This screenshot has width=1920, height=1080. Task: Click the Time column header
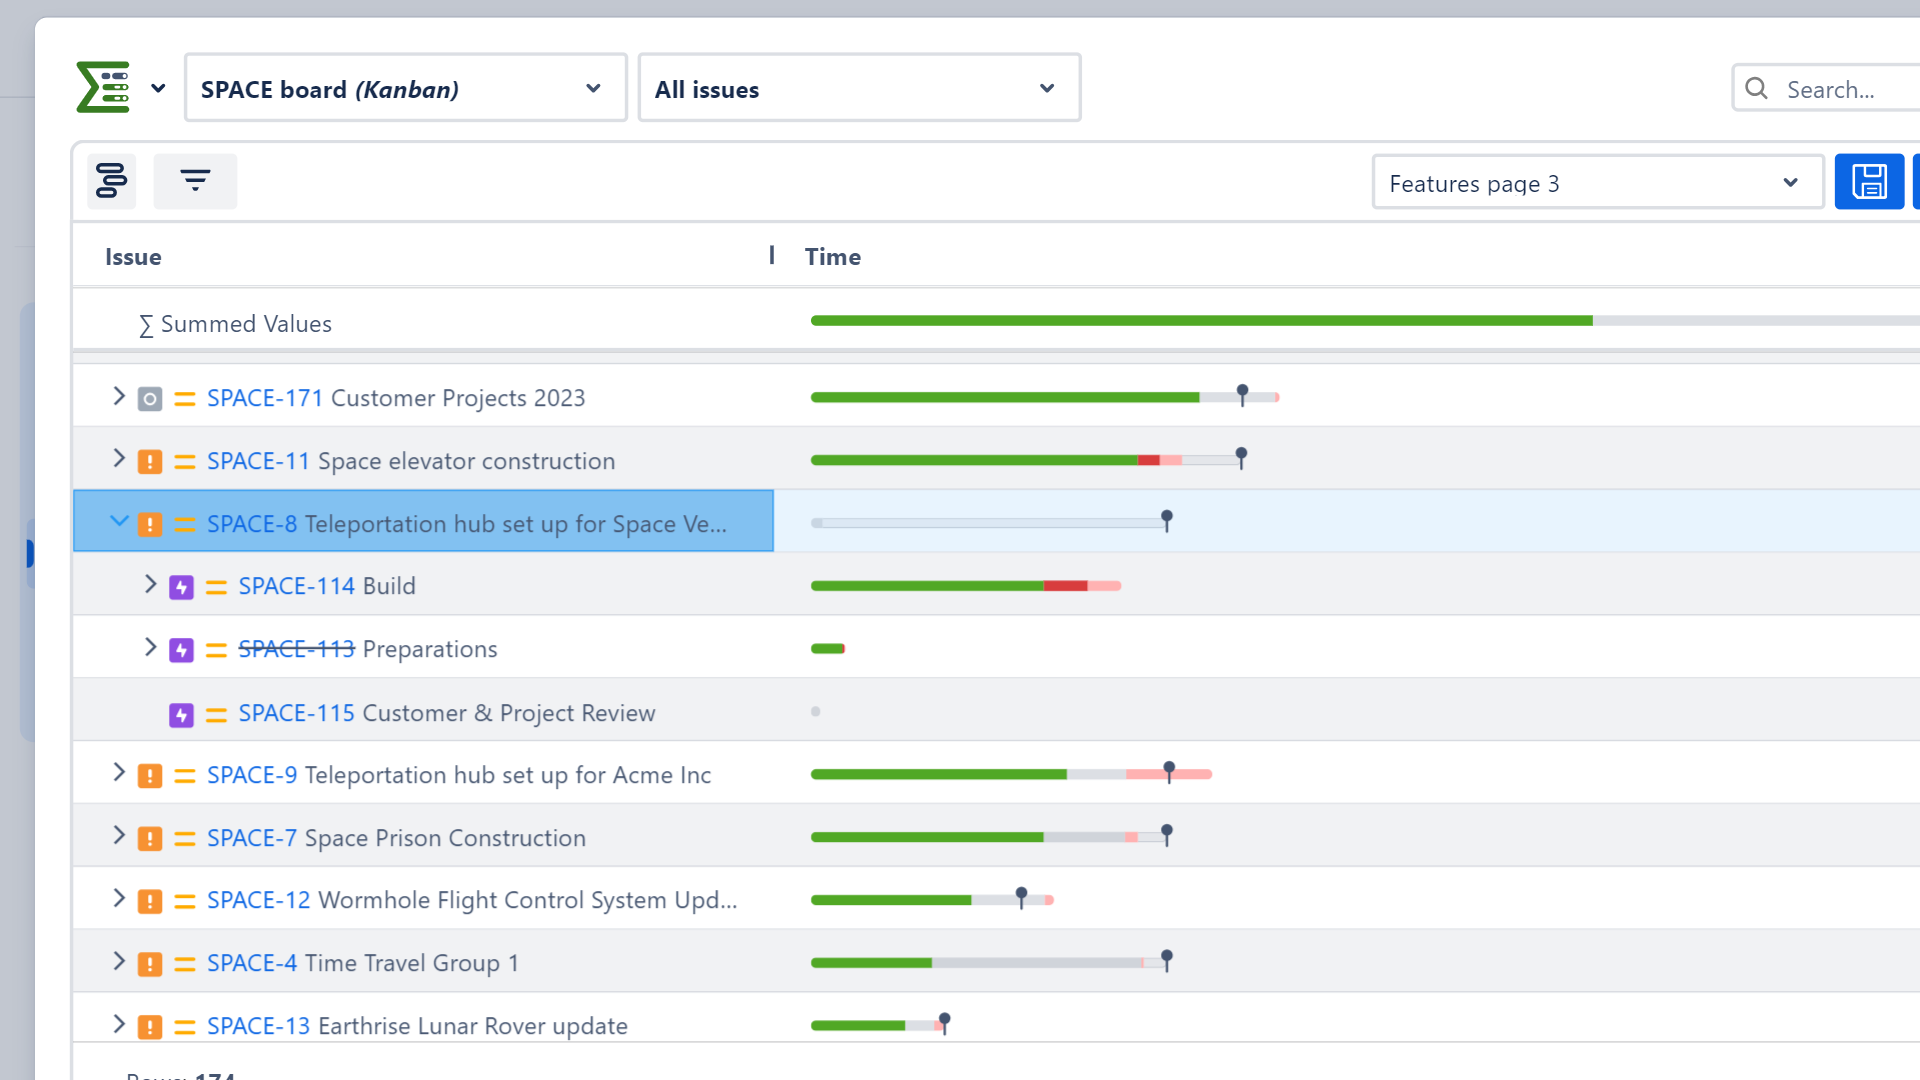(x=832, y=257)
